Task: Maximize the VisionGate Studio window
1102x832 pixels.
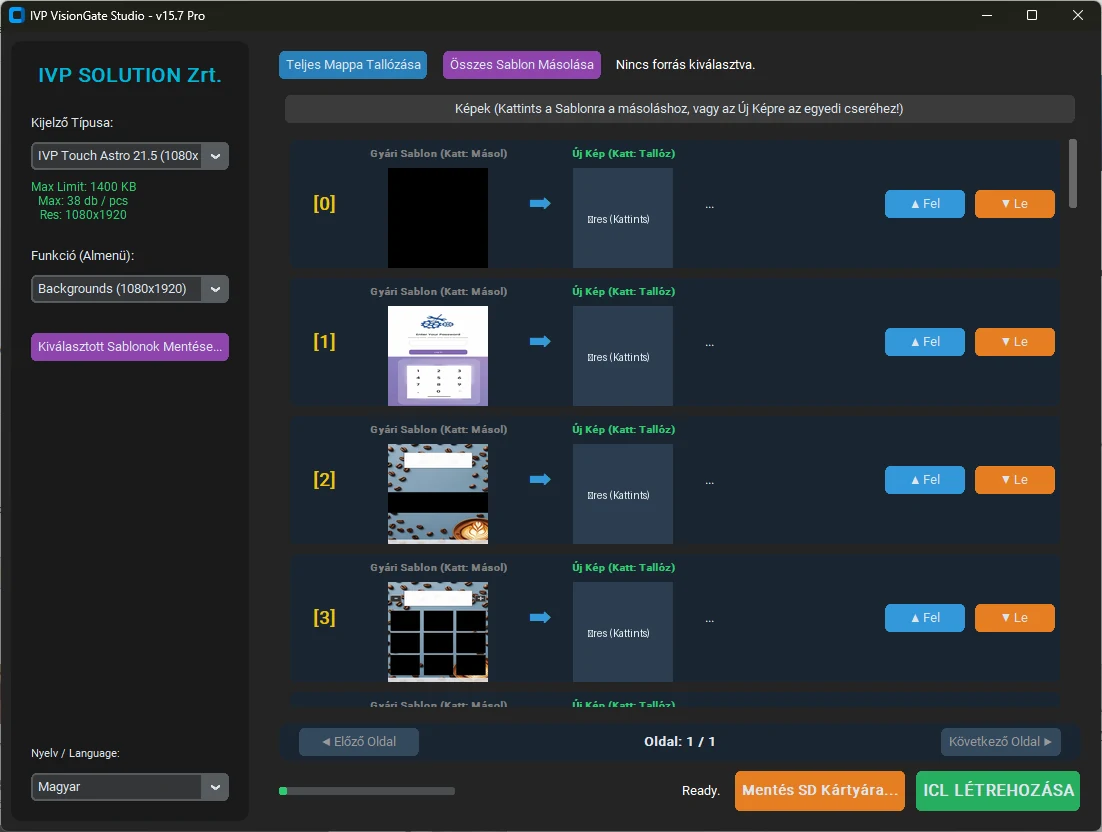Action: [x=1032, y=15]
